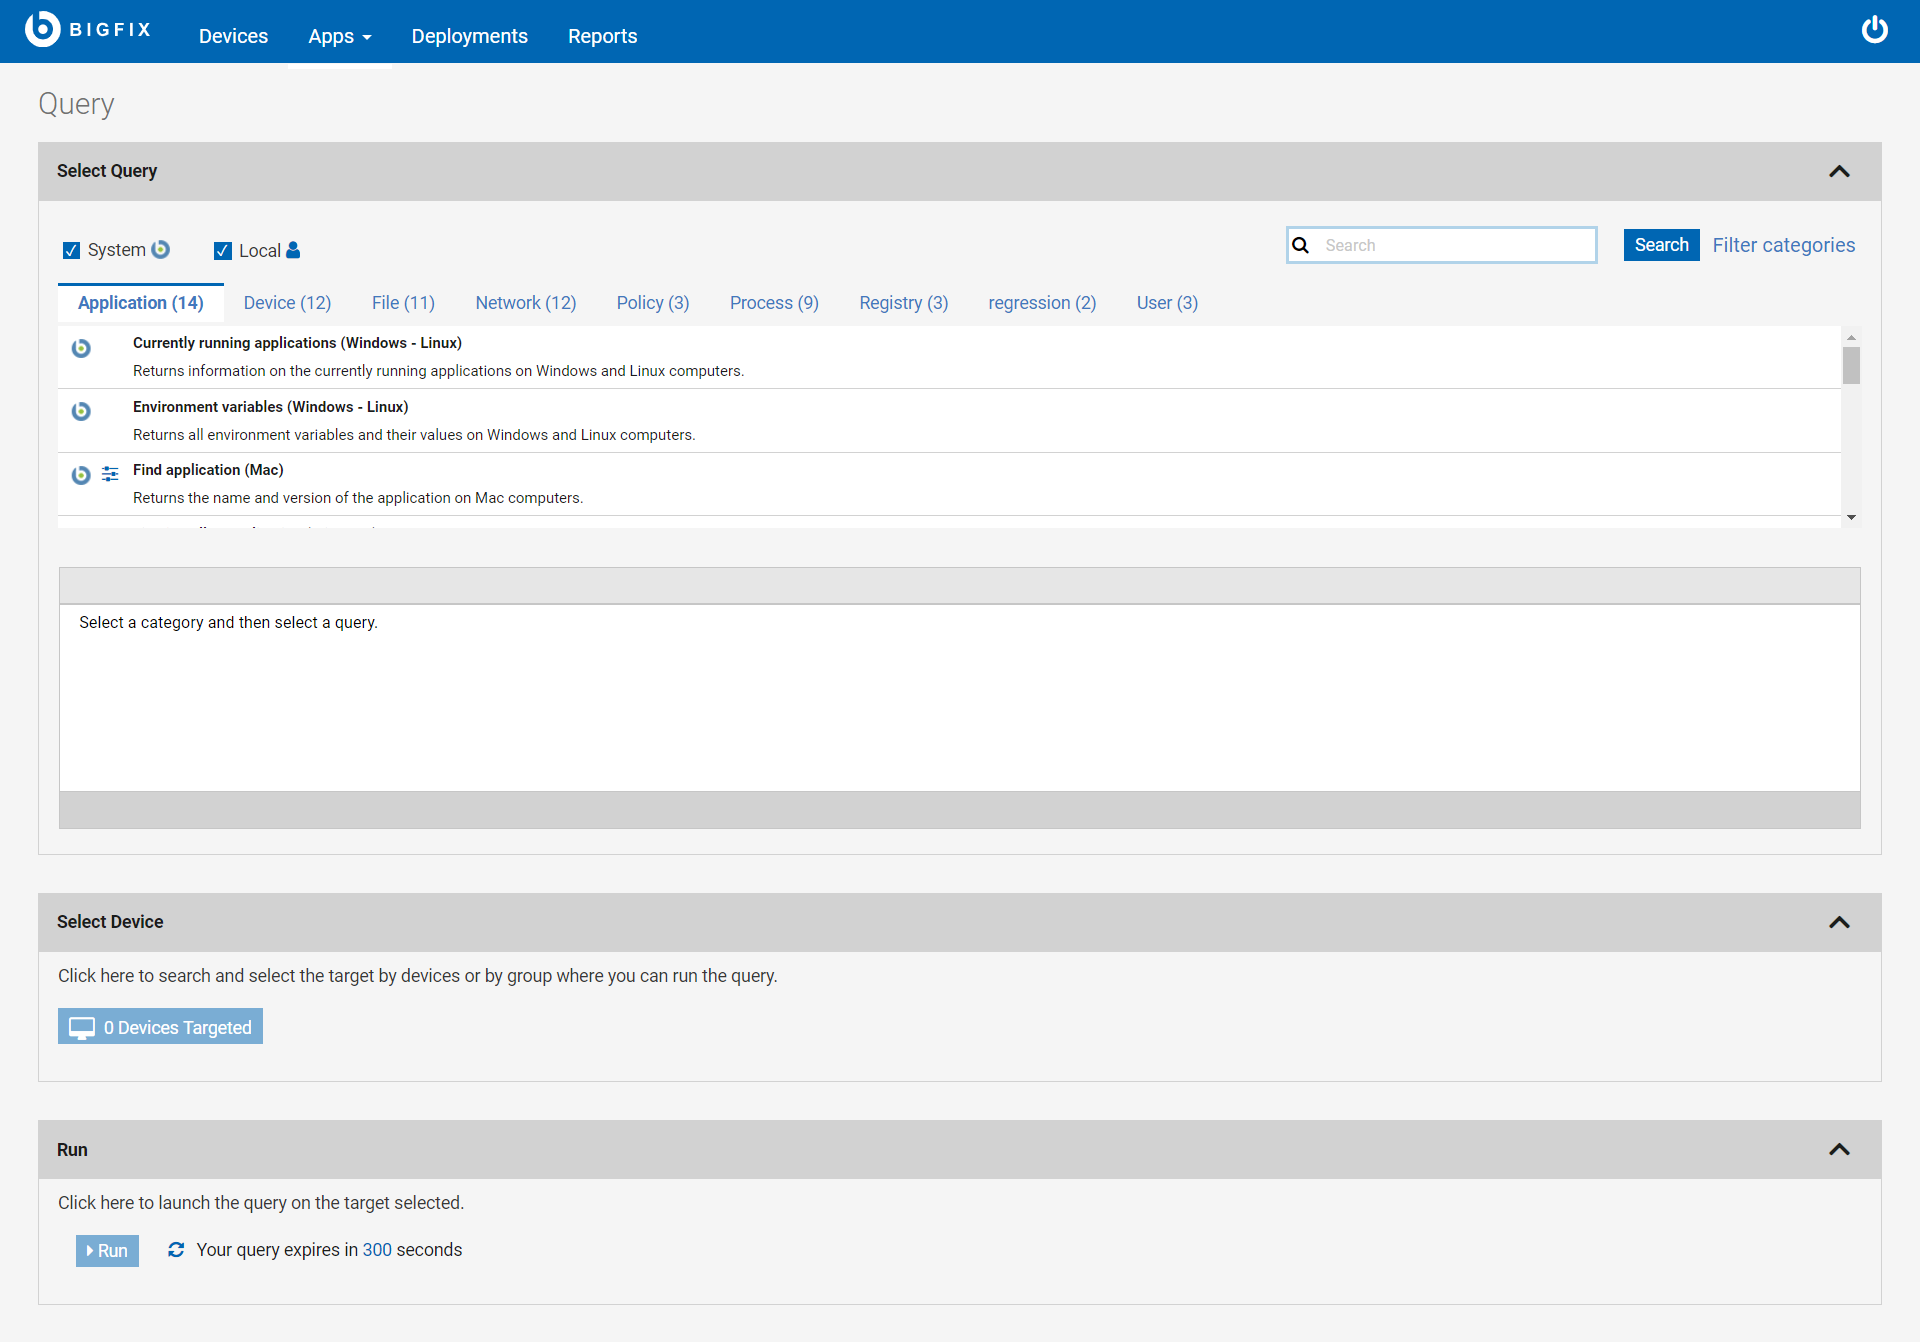1920x1342 pixels.
Task: Open the Reports menu
Action: click(x=602, y=36)
